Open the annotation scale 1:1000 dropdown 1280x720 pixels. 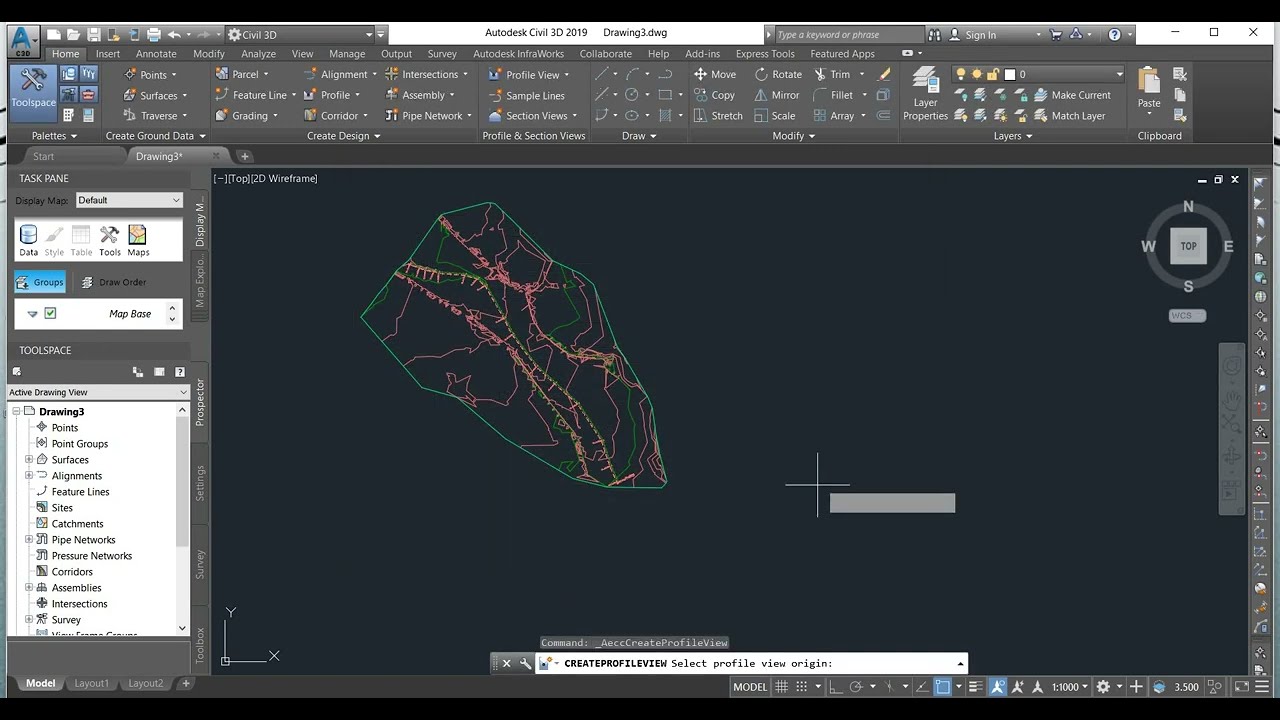click(1070, 687)
